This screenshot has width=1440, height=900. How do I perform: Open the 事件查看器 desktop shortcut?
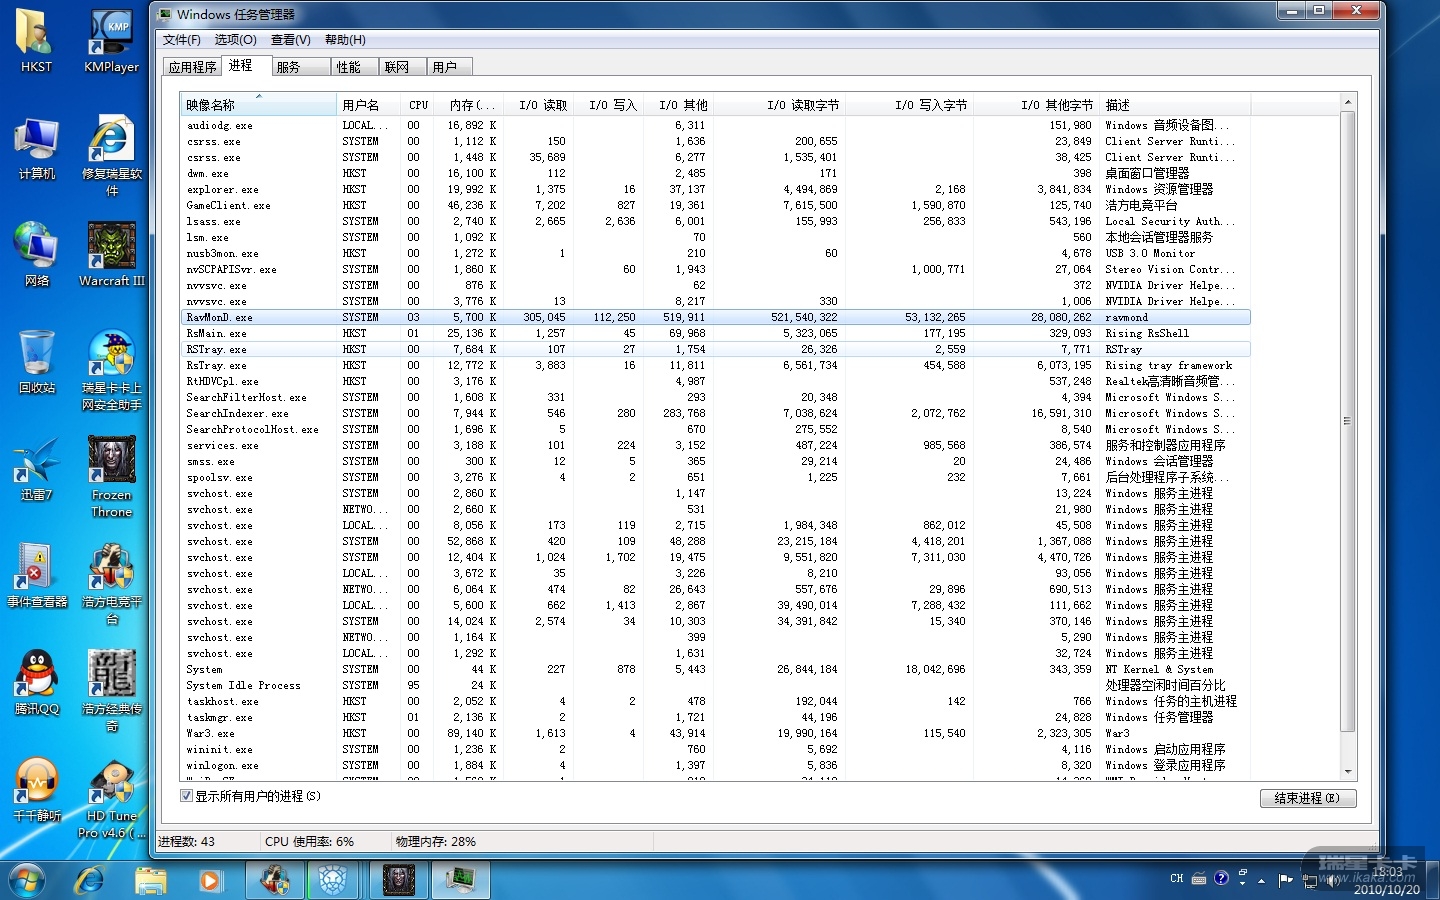[x=36, y=576]
